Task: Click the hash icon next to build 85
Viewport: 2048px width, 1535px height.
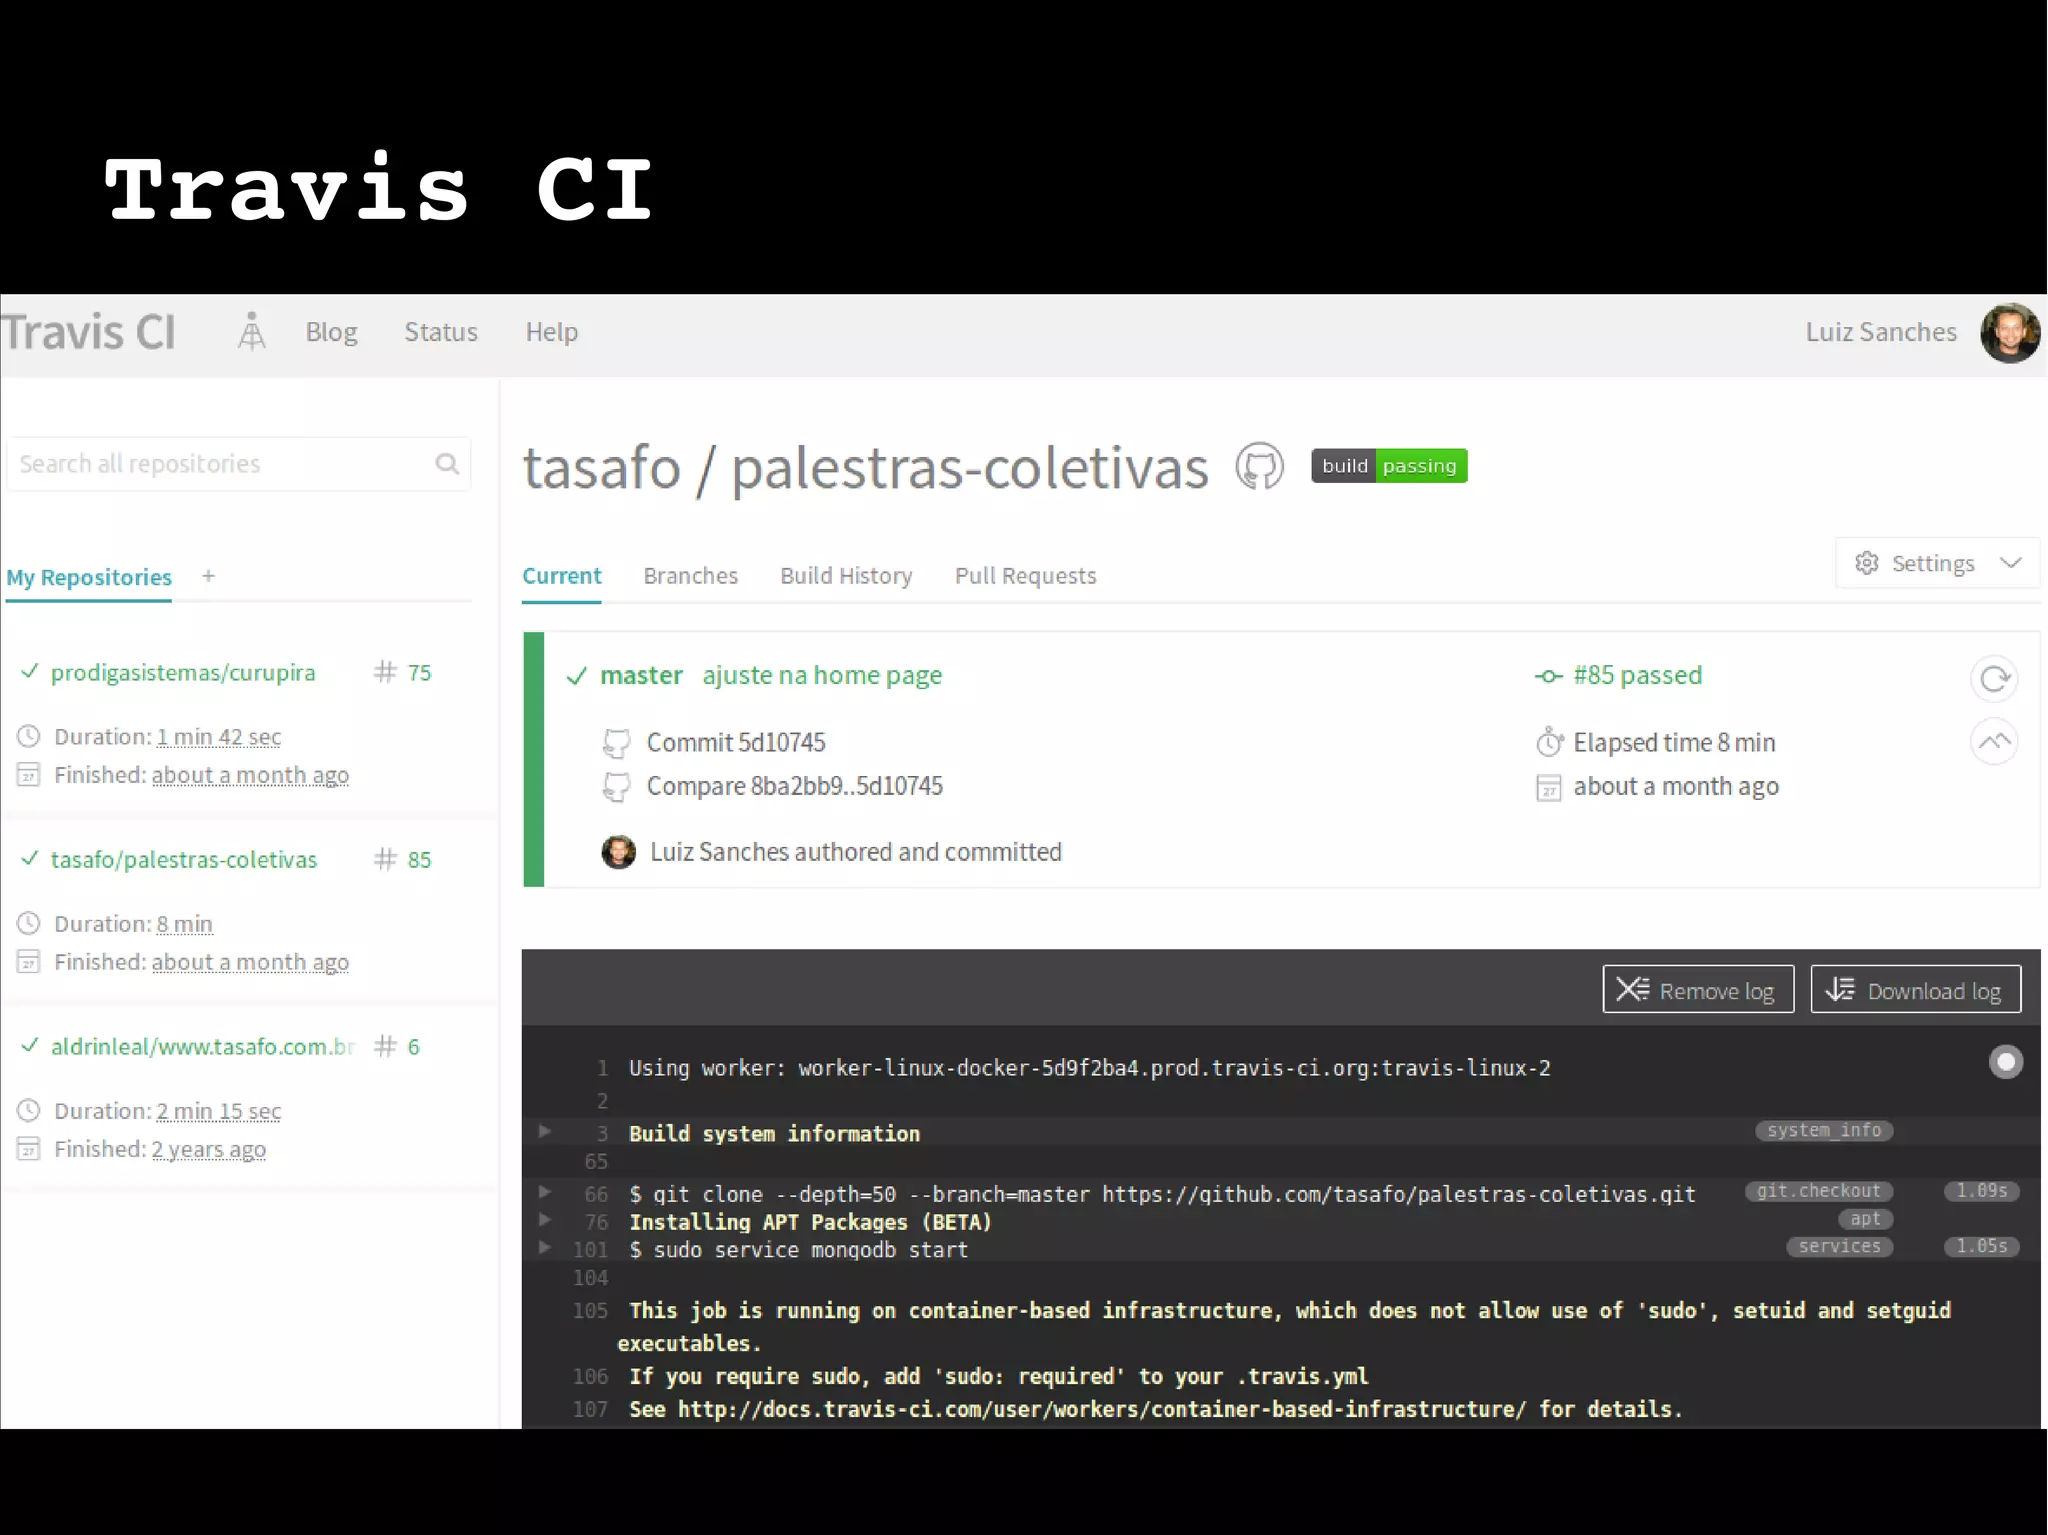Action: 385,859
